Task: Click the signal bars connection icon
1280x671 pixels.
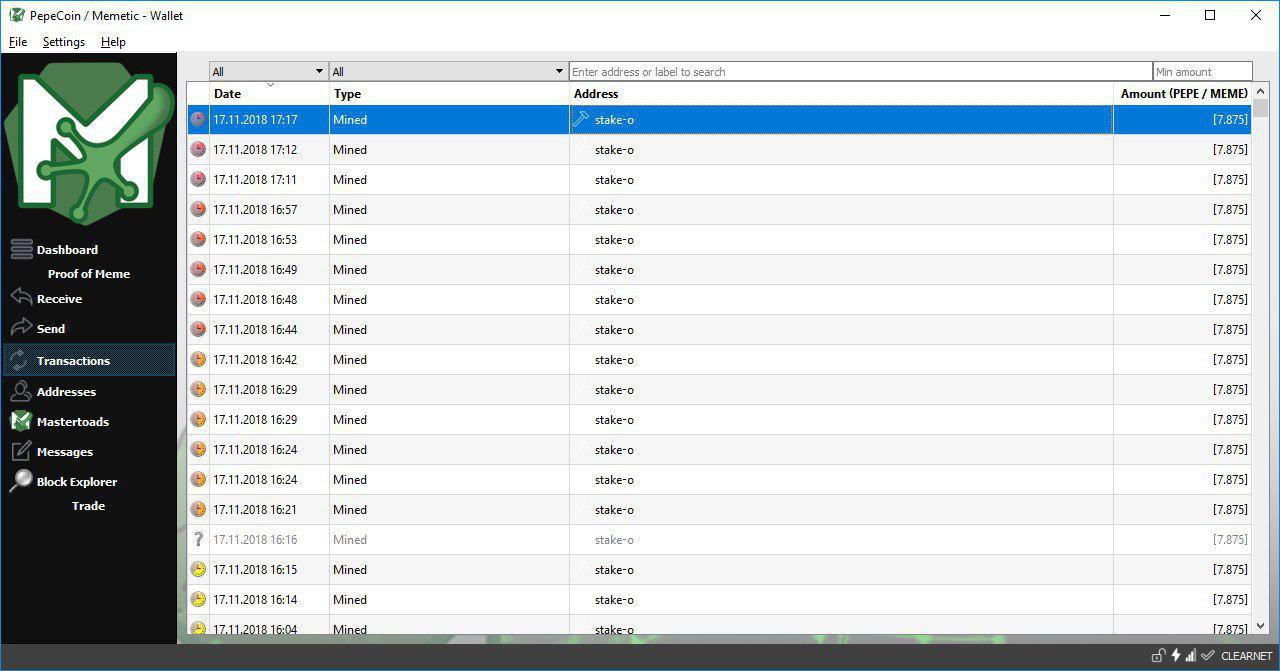Action: 1191,656
